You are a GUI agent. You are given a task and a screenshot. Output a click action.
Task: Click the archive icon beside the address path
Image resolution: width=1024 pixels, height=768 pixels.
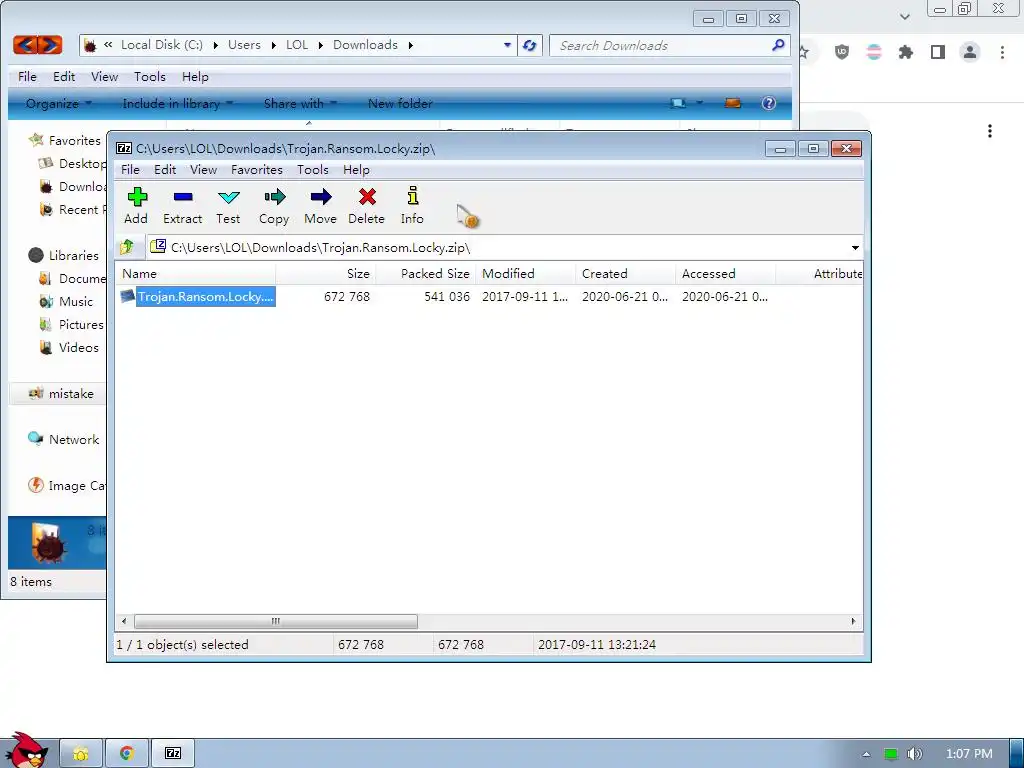click(158, 247)
